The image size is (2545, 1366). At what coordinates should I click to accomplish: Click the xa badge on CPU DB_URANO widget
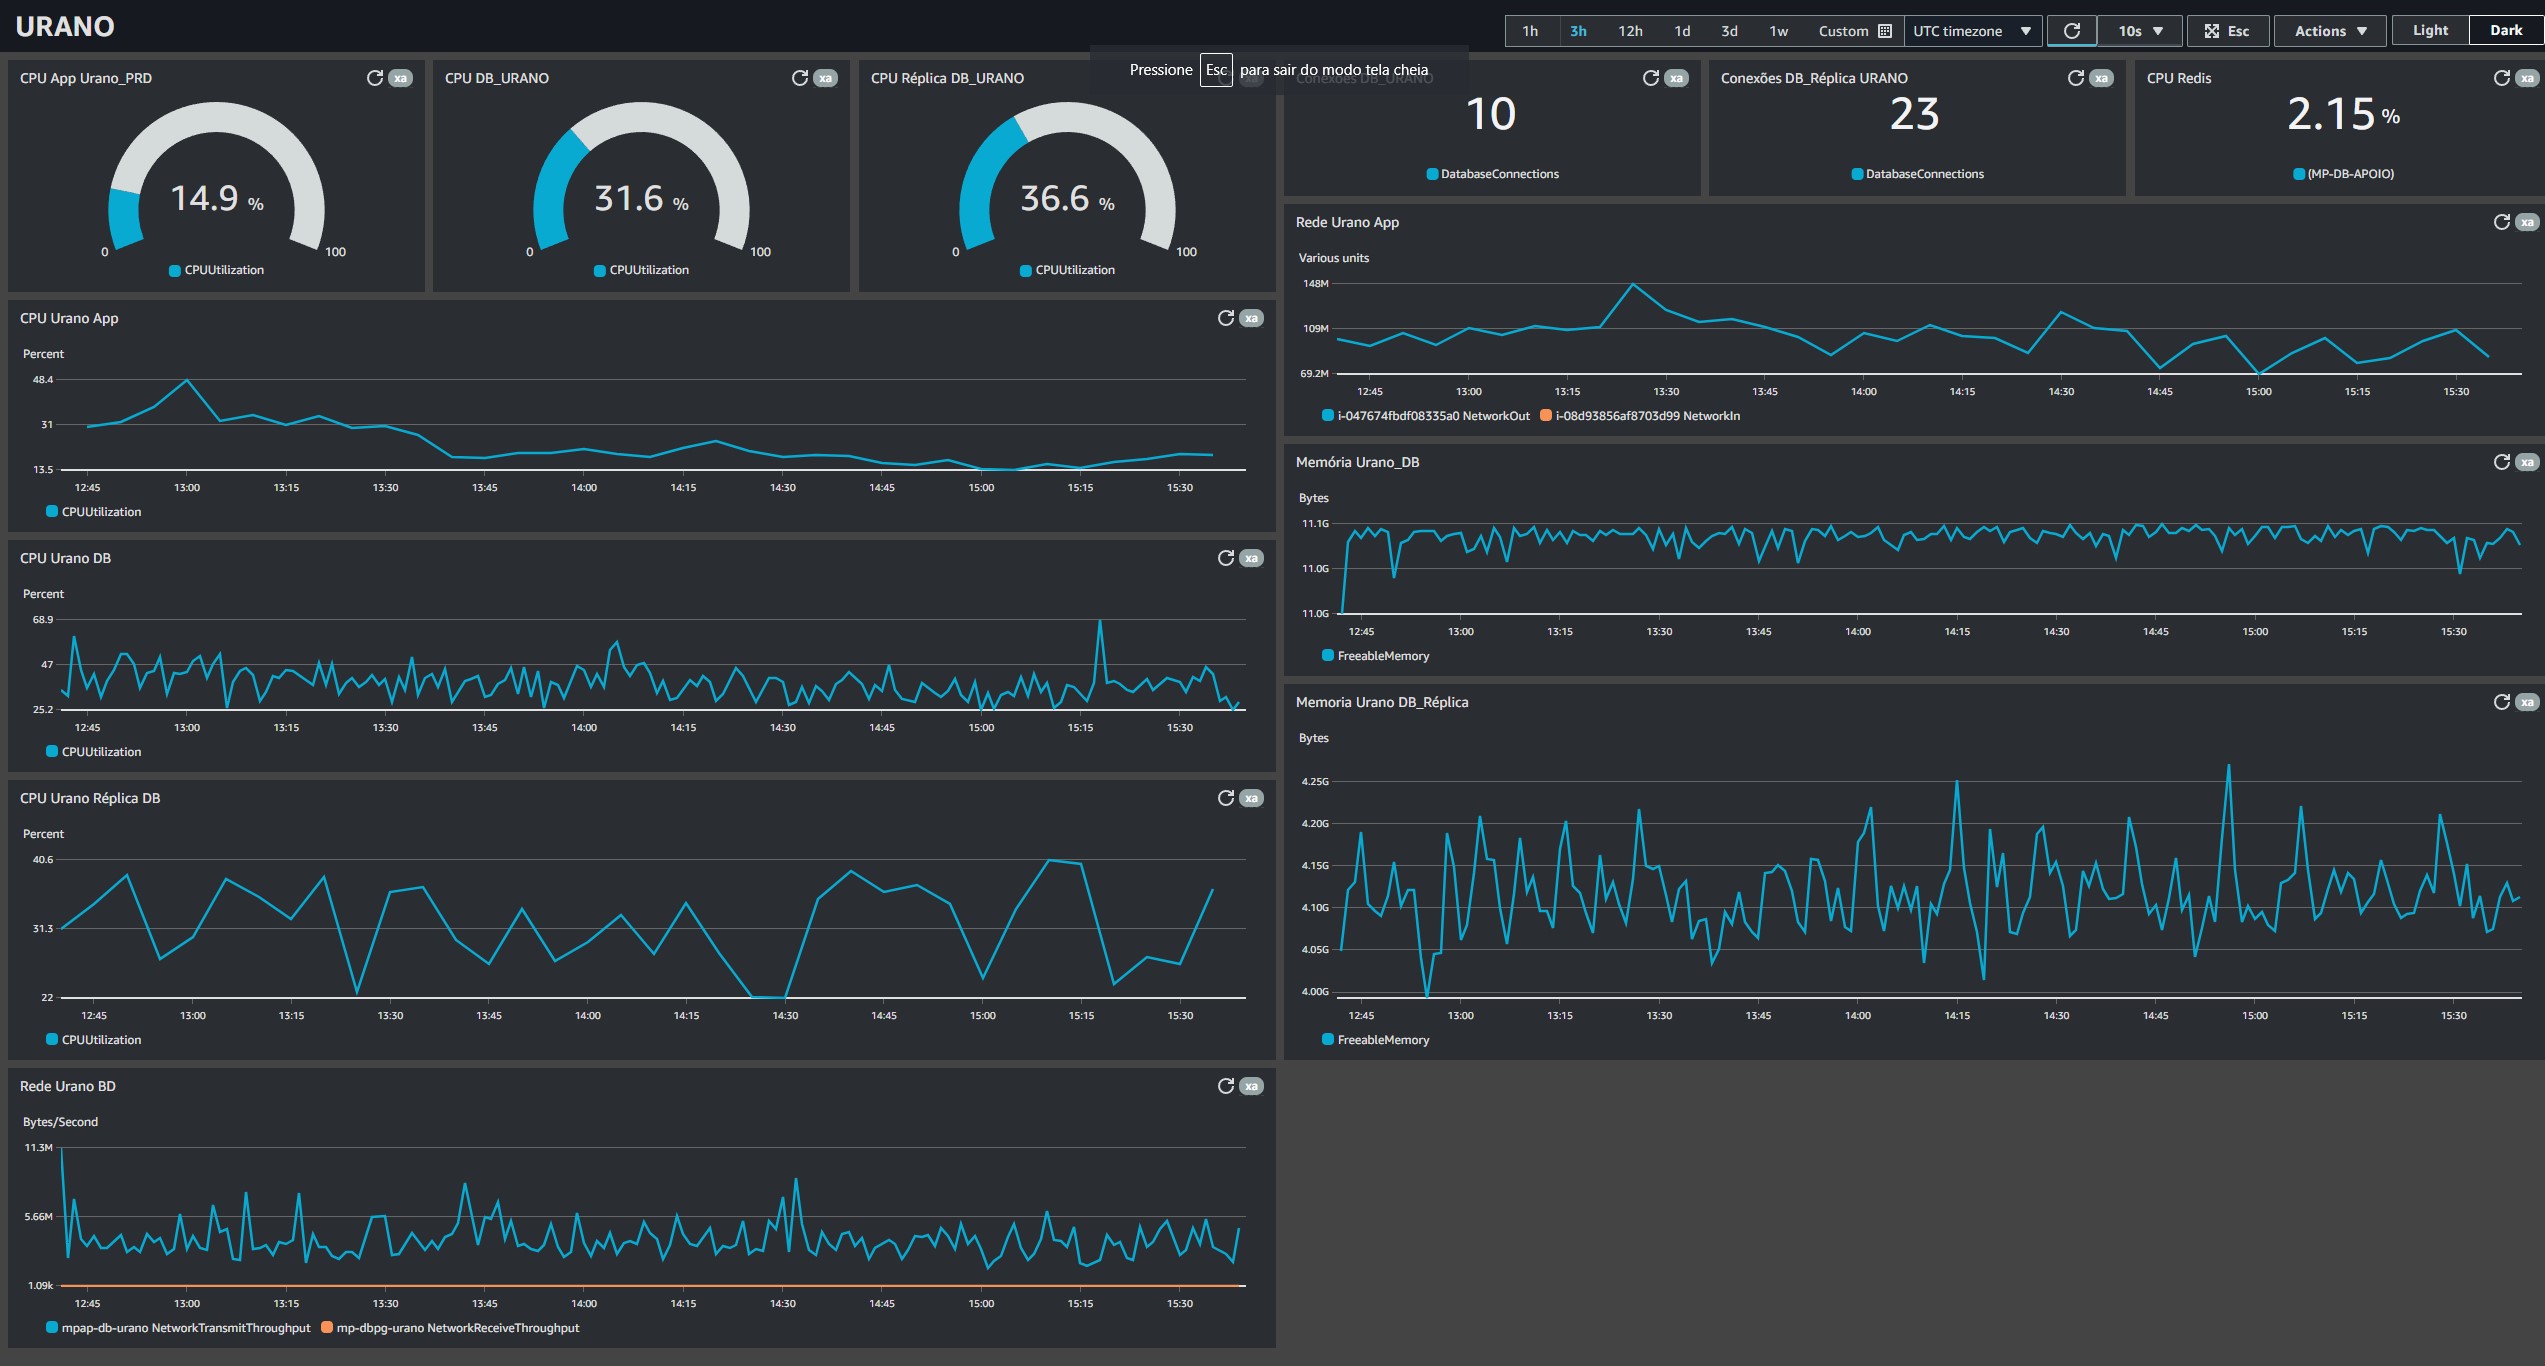click(825, 78)
